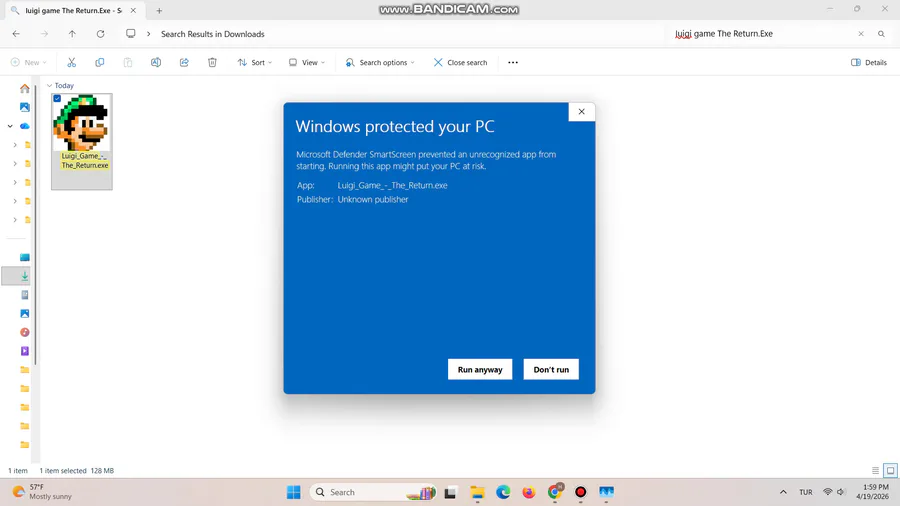Uncheck the Luigi_Game file checkbox
Screen dimensions: 900x506
click(x=57, y=99)
